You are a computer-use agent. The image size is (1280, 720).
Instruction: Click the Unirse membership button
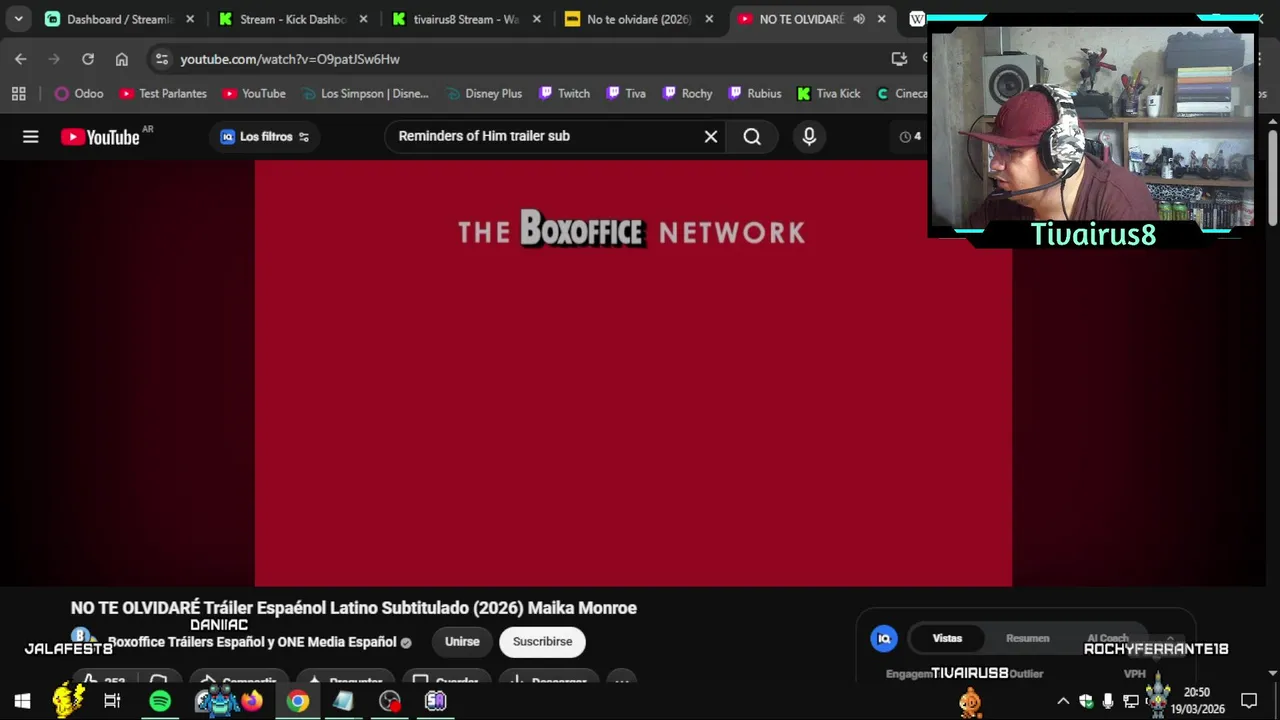click(x=462, y=642)
